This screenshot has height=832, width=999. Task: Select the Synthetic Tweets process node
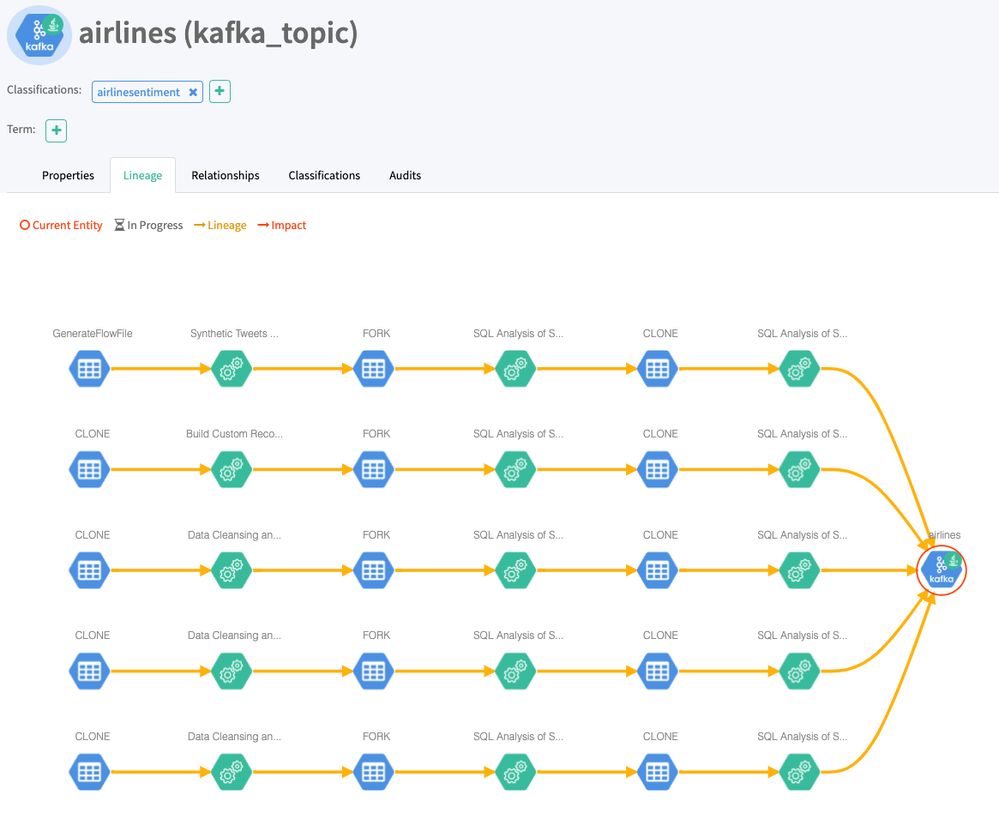(232, 368)
